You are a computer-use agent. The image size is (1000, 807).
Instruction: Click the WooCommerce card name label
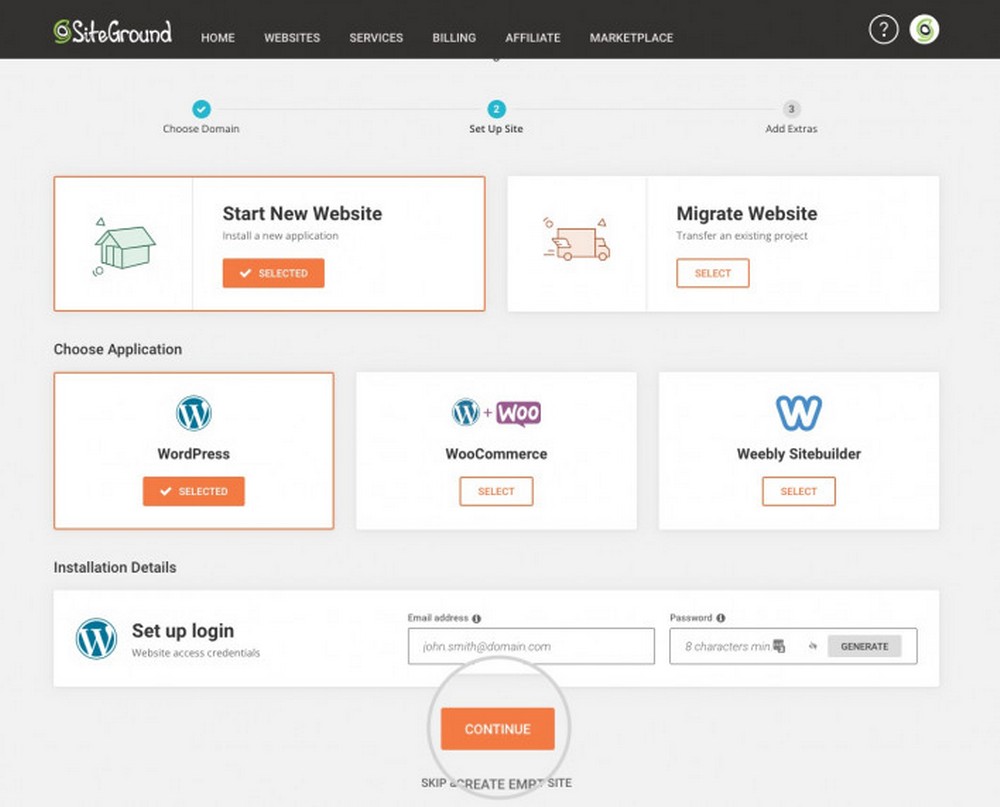[x=496, y=454]
